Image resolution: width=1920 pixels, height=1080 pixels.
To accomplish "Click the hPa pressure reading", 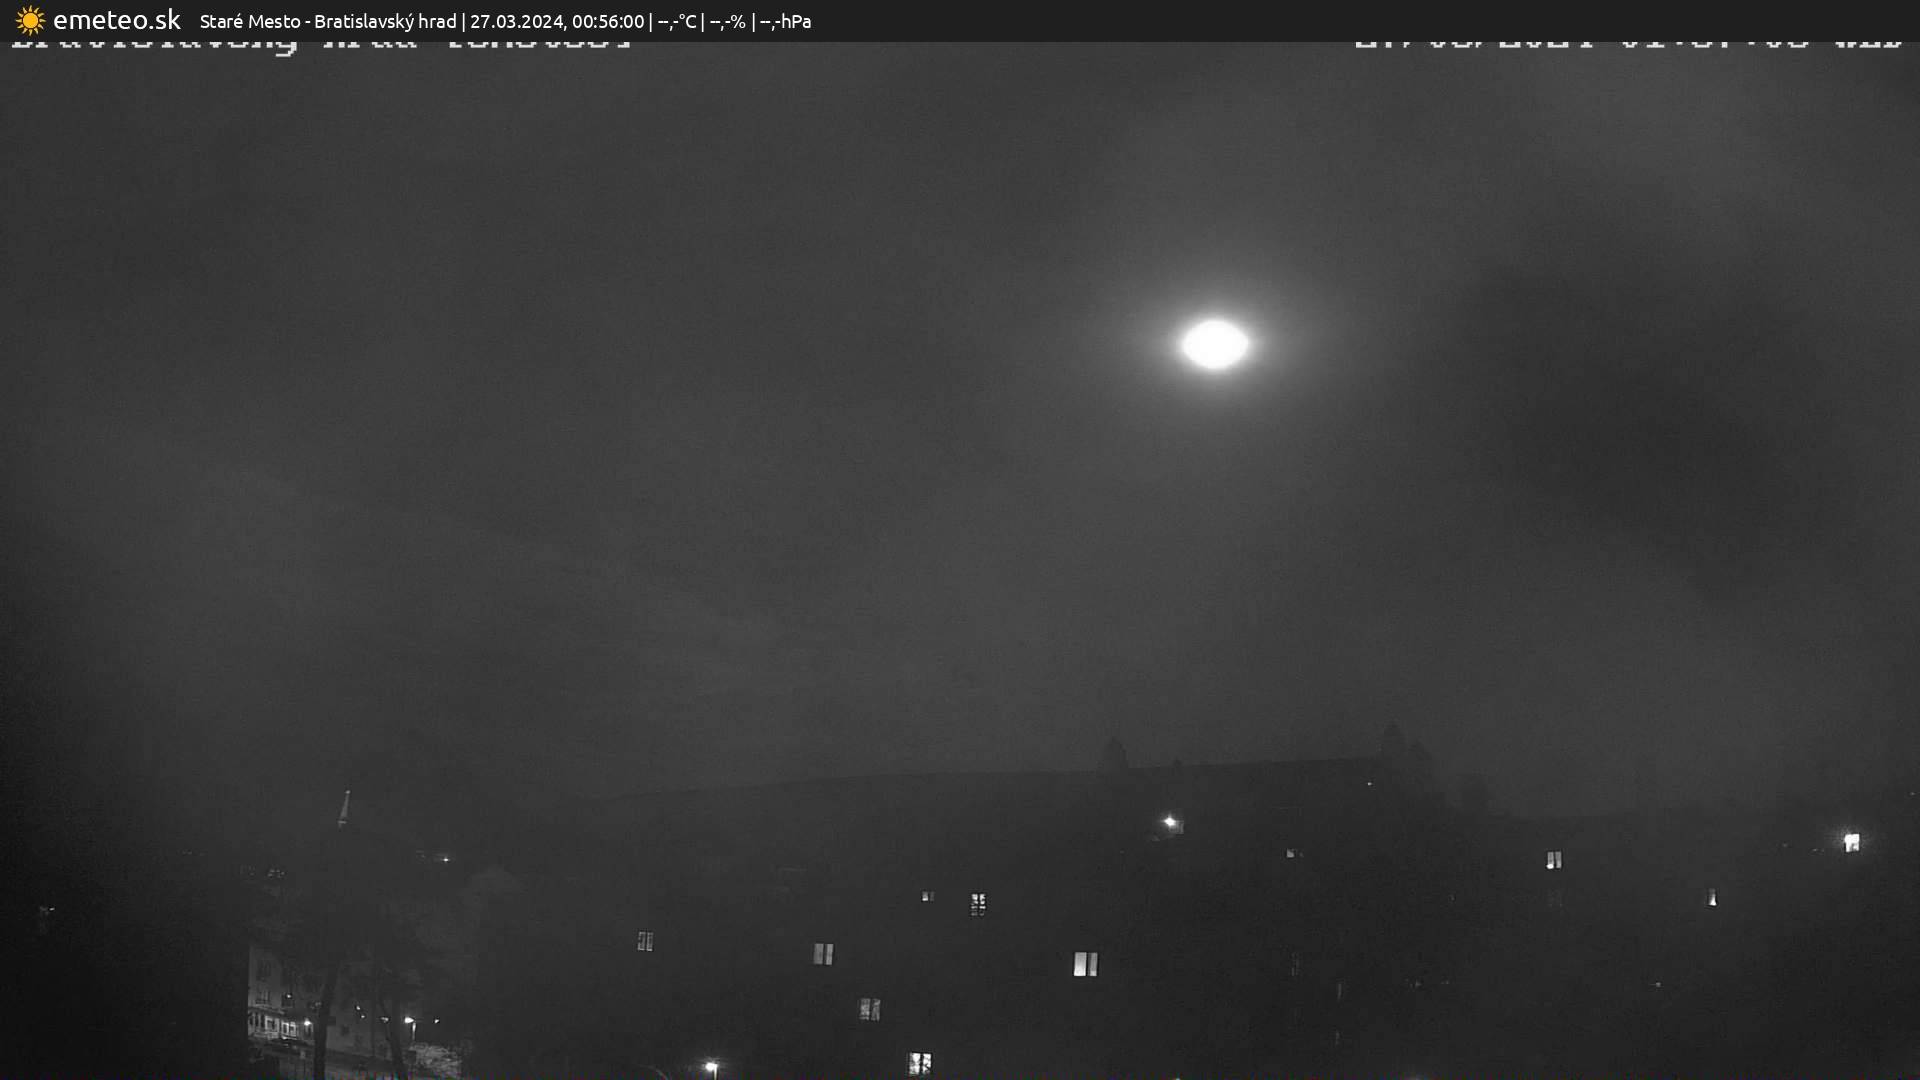I will pyautogui.click(x=785, y=21).
